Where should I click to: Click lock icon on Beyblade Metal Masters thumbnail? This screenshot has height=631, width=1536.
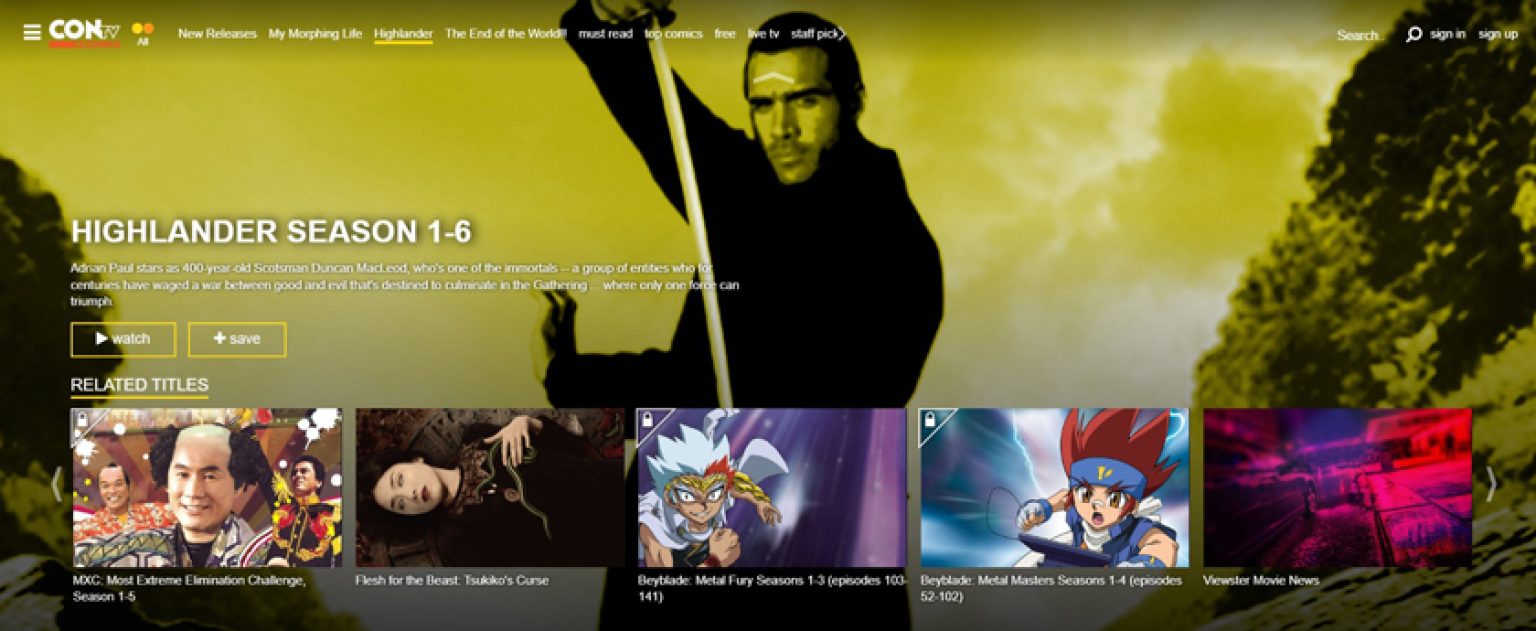point(930,420)
